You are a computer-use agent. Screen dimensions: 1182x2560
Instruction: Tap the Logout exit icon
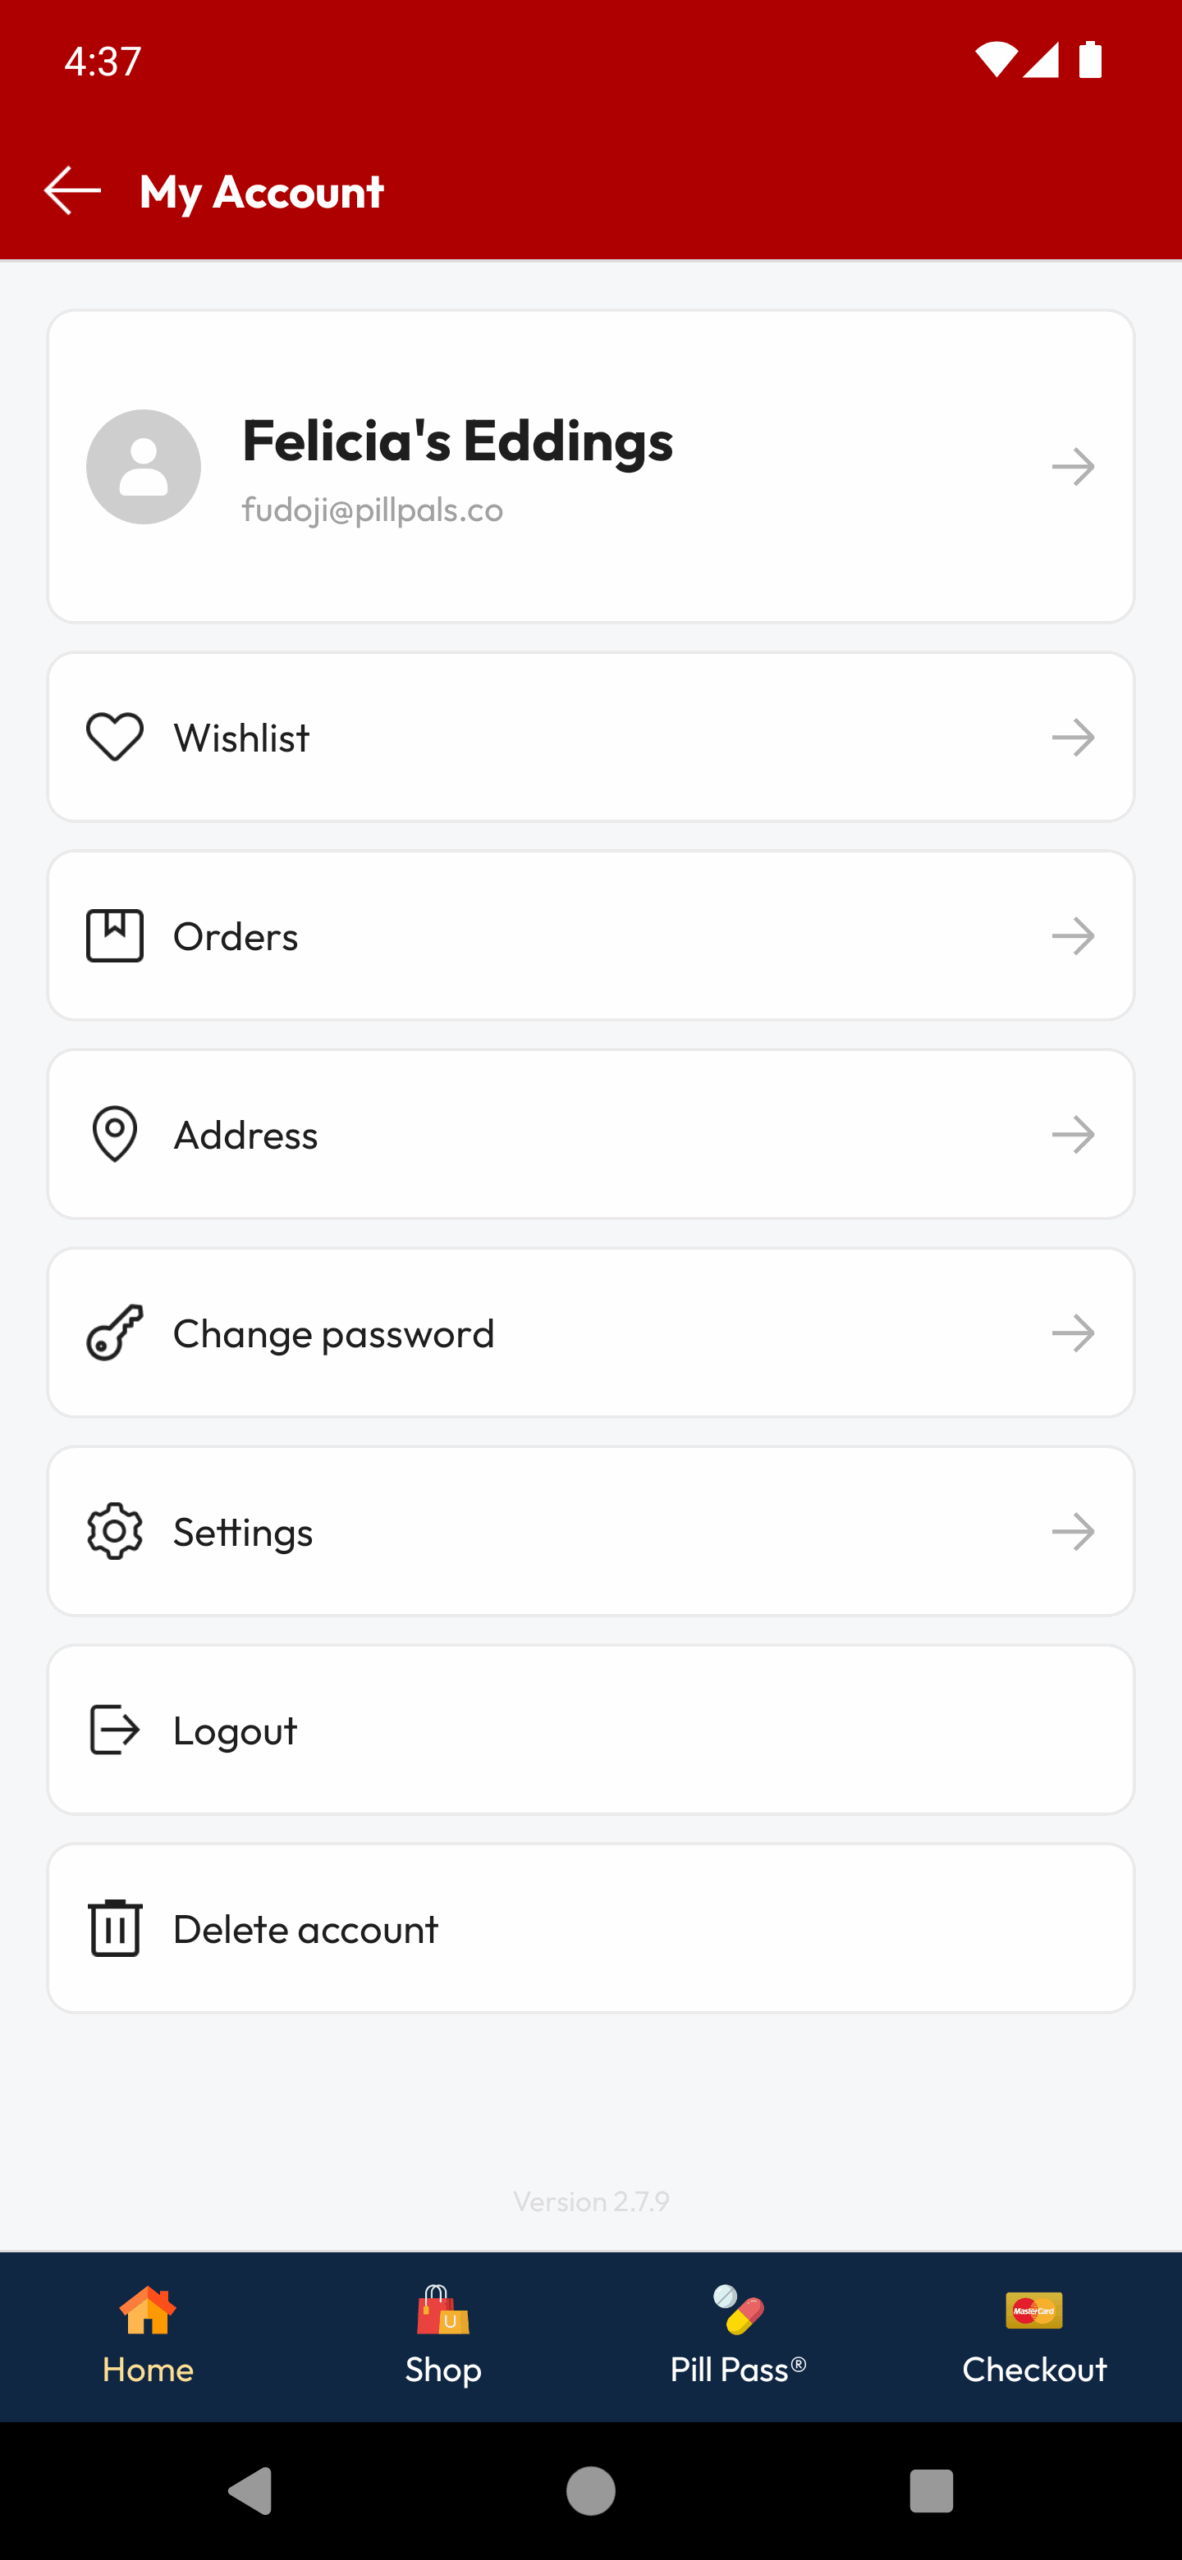tap(115, 1730)
